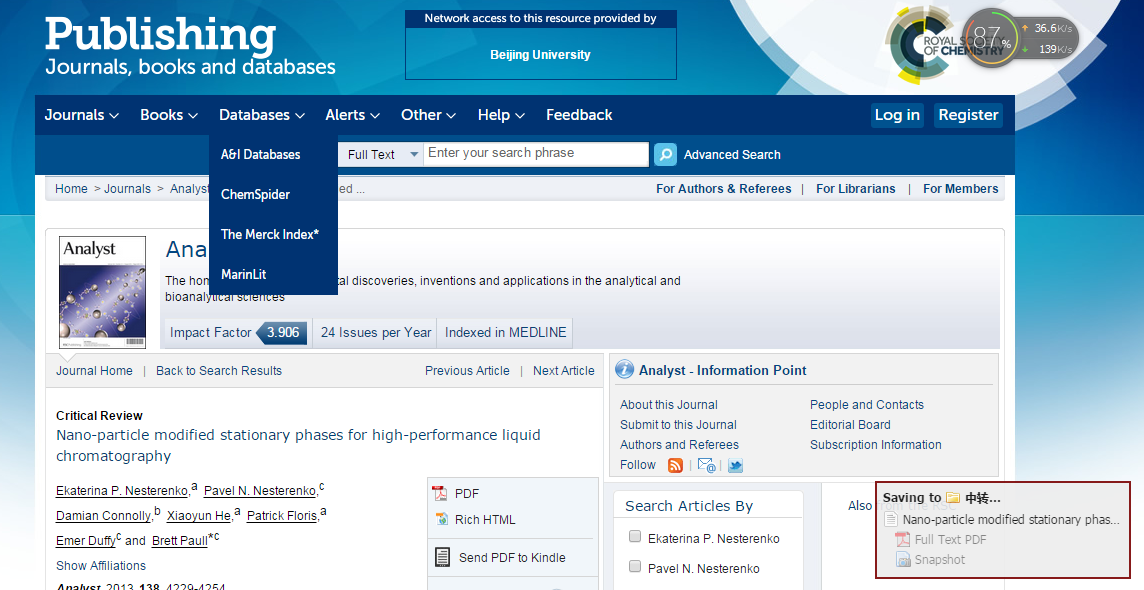Click the PDF file icon
Image resolution: width=1144 pixels, height=590 pixels.
[440, 494]
